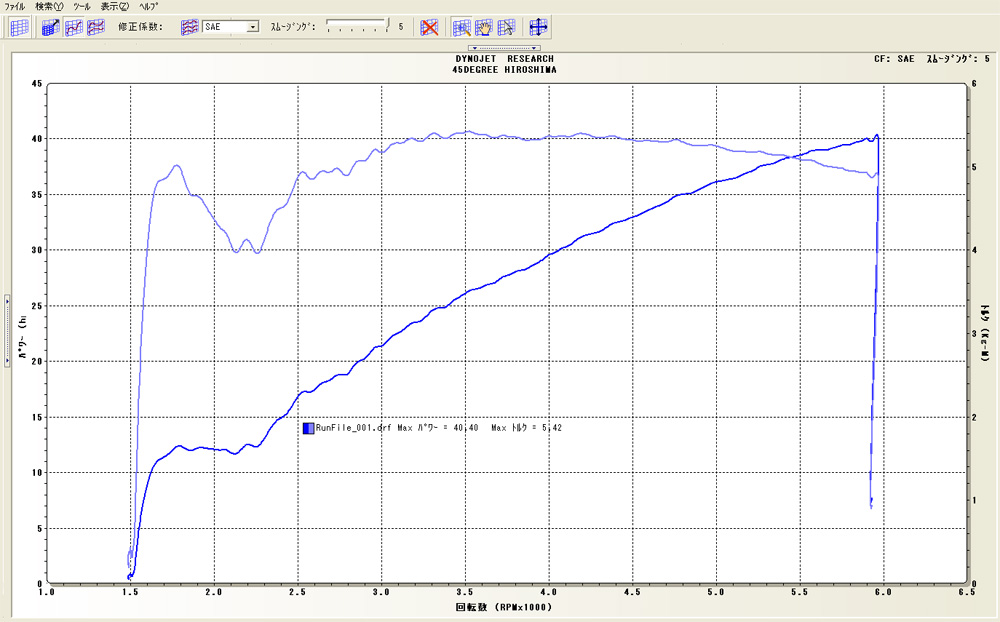Click the grid table icon at toolbar start
The image size is (1000, 622).
pos(19,27)
